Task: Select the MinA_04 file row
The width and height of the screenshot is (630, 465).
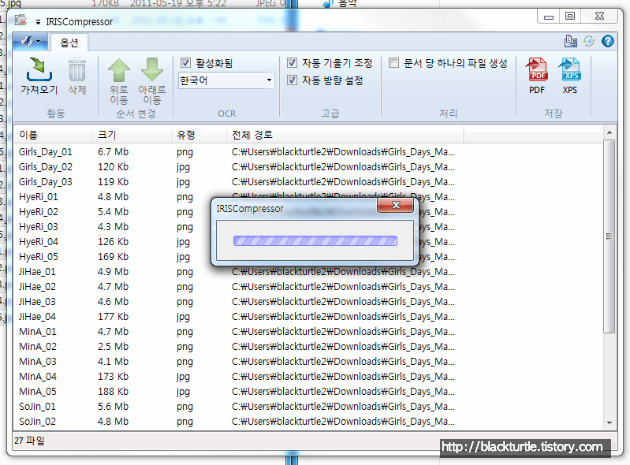Action: pos(308,377)
